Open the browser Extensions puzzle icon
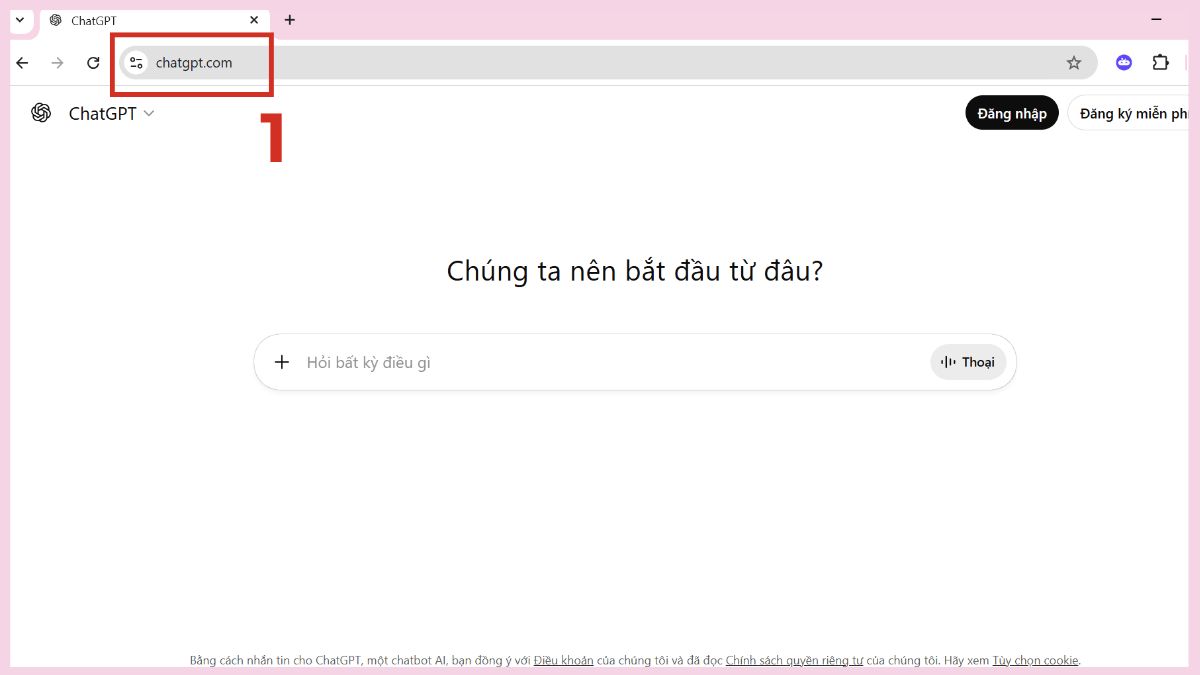The image size is (1200, 675). (1160, 62)
